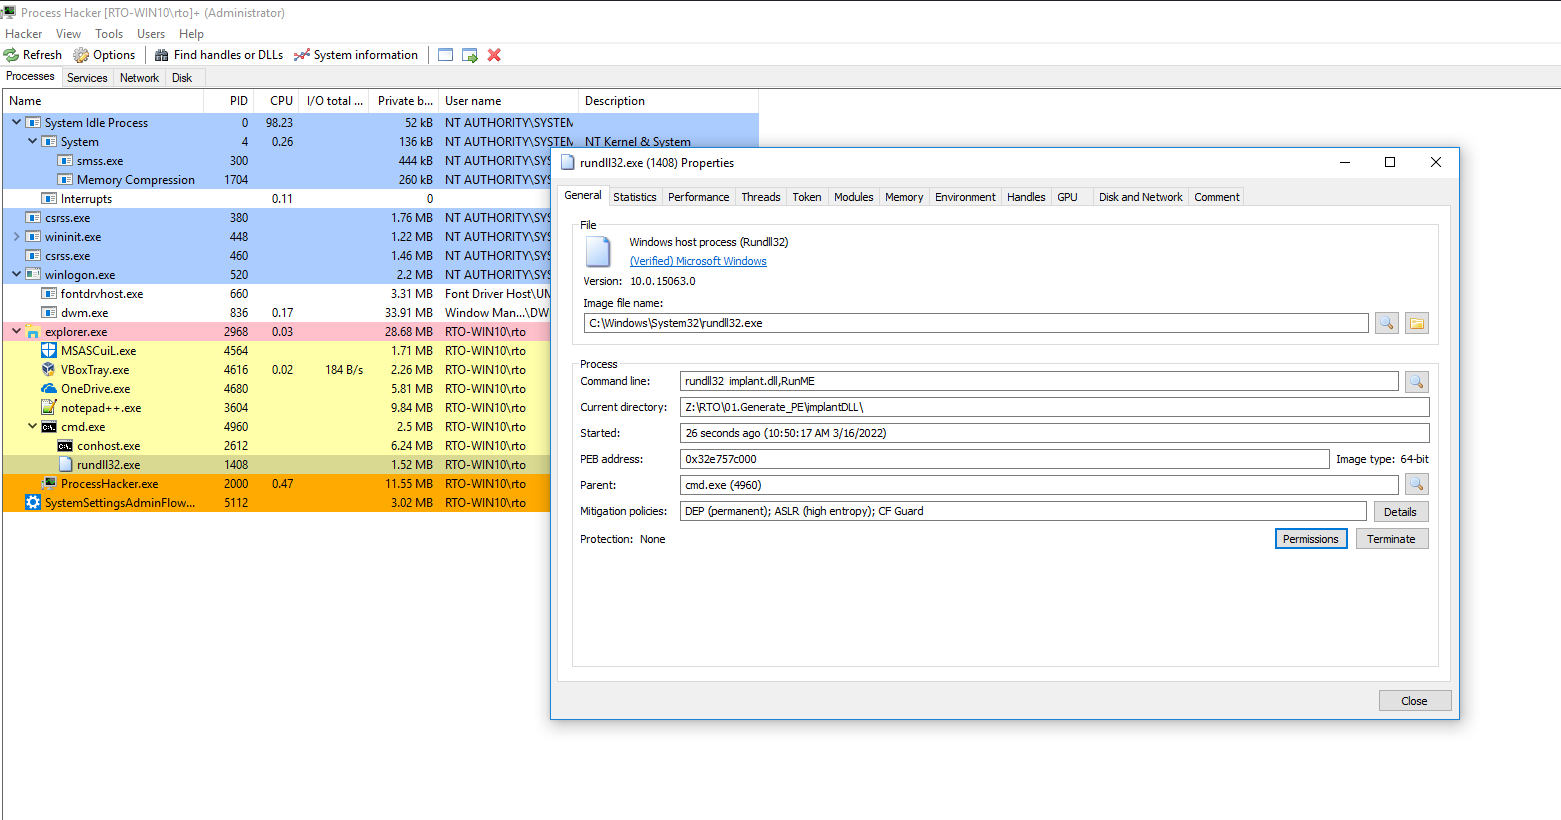Click the magnifier beside the Parent field

(x=1416, y=485)
